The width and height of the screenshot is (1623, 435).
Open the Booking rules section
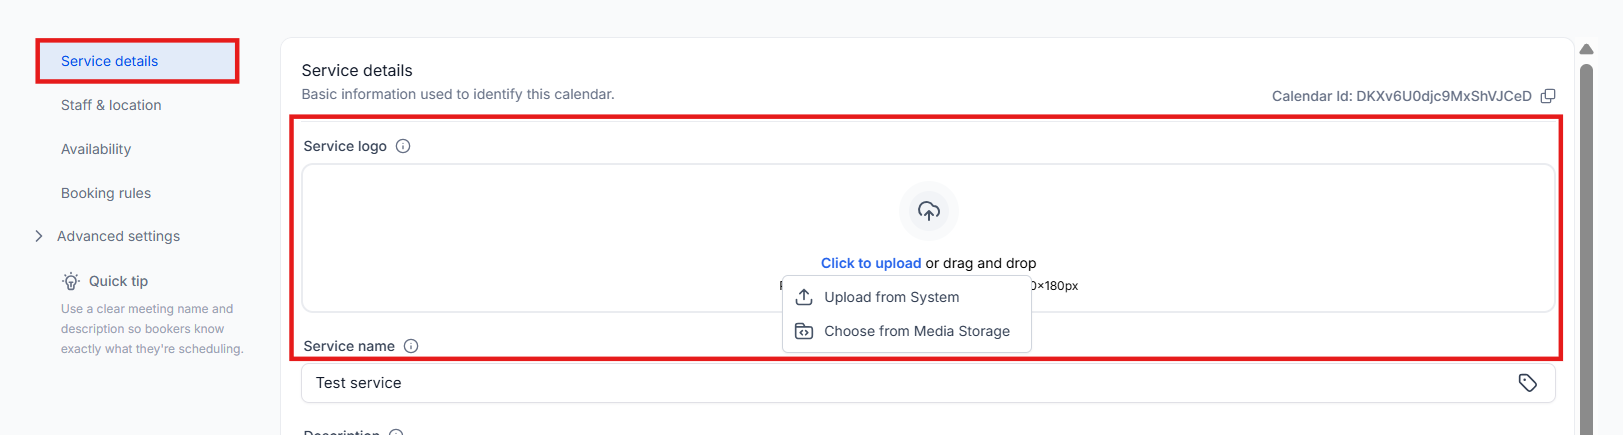pos(106,193)
